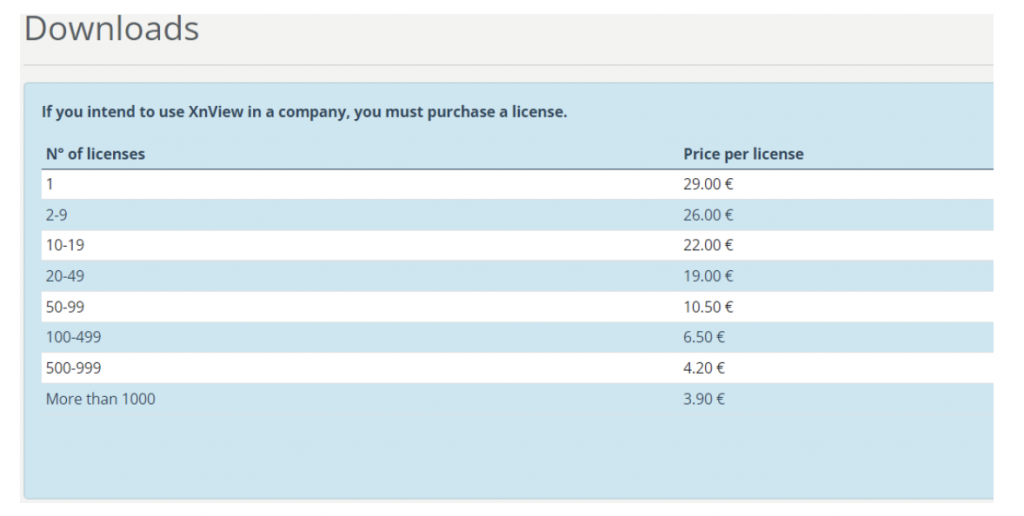The width and height of the screenshot is (1024, 516).
Task: Click the 22.00 € price cell
Action: 708,245
